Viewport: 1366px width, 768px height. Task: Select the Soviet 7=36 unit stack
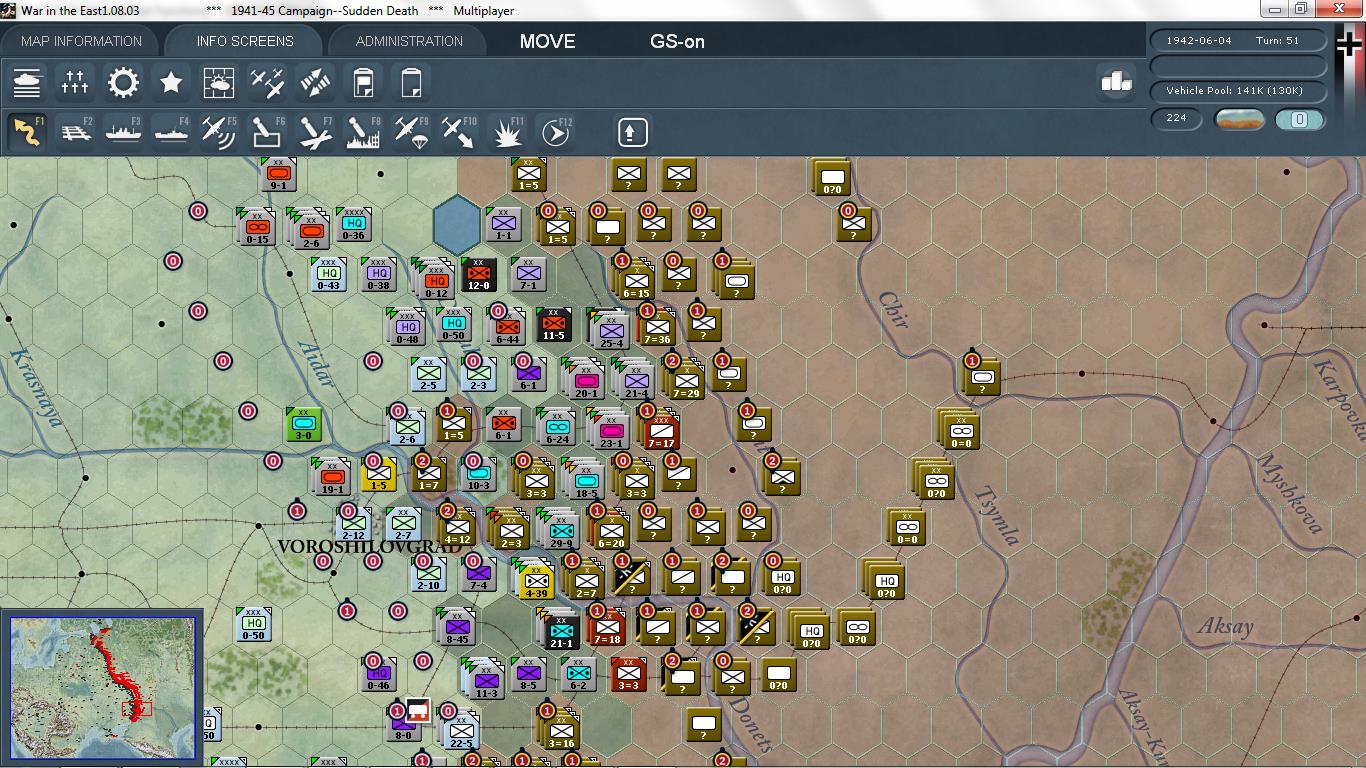point(657,327)
